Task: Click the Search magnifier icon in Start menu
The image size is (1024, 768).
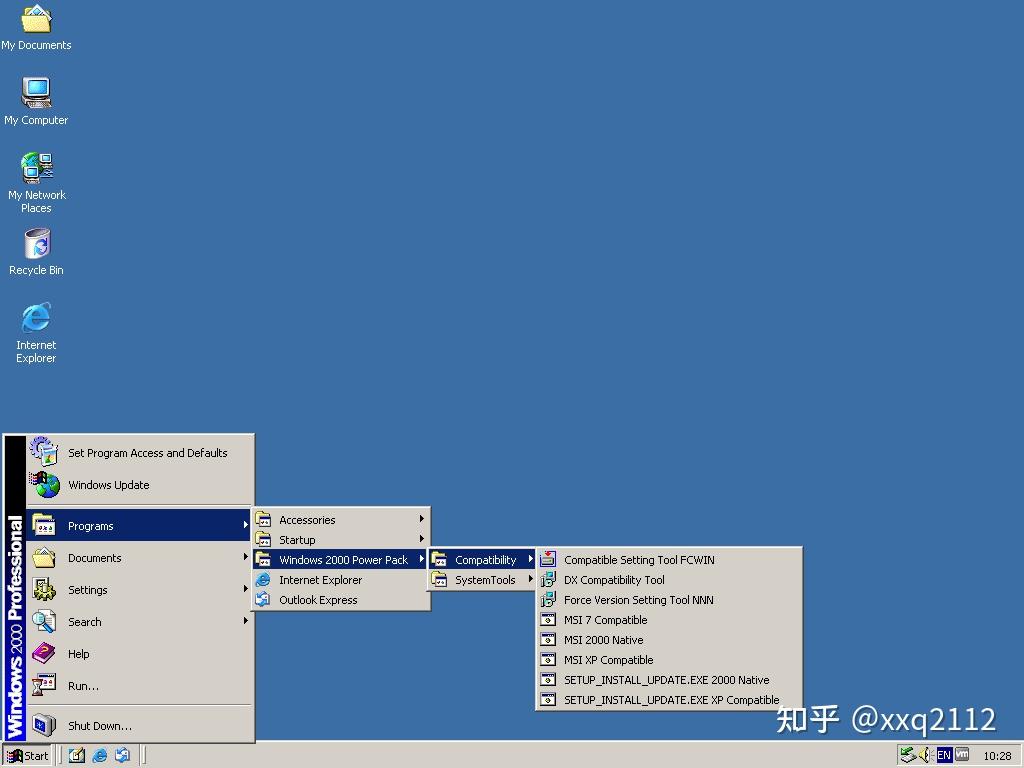Action: 44,621
